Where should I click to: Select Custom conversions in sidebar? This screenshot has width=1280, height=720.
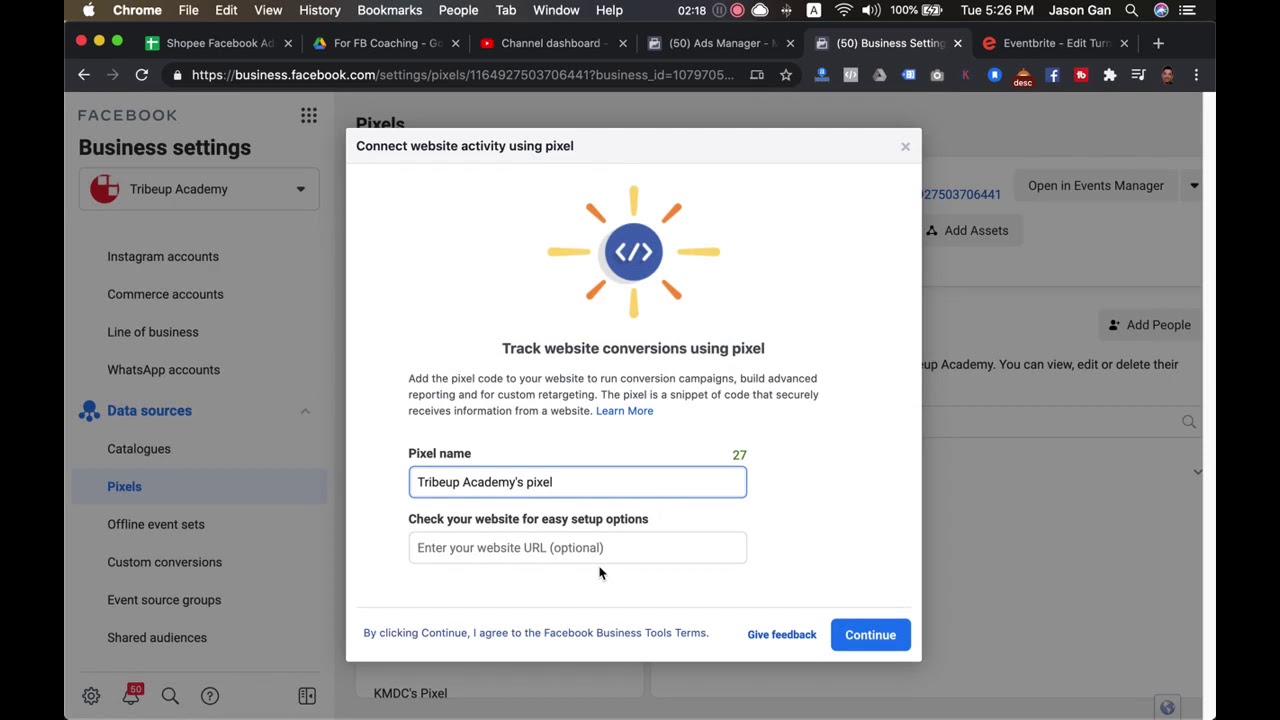[165, 562]
